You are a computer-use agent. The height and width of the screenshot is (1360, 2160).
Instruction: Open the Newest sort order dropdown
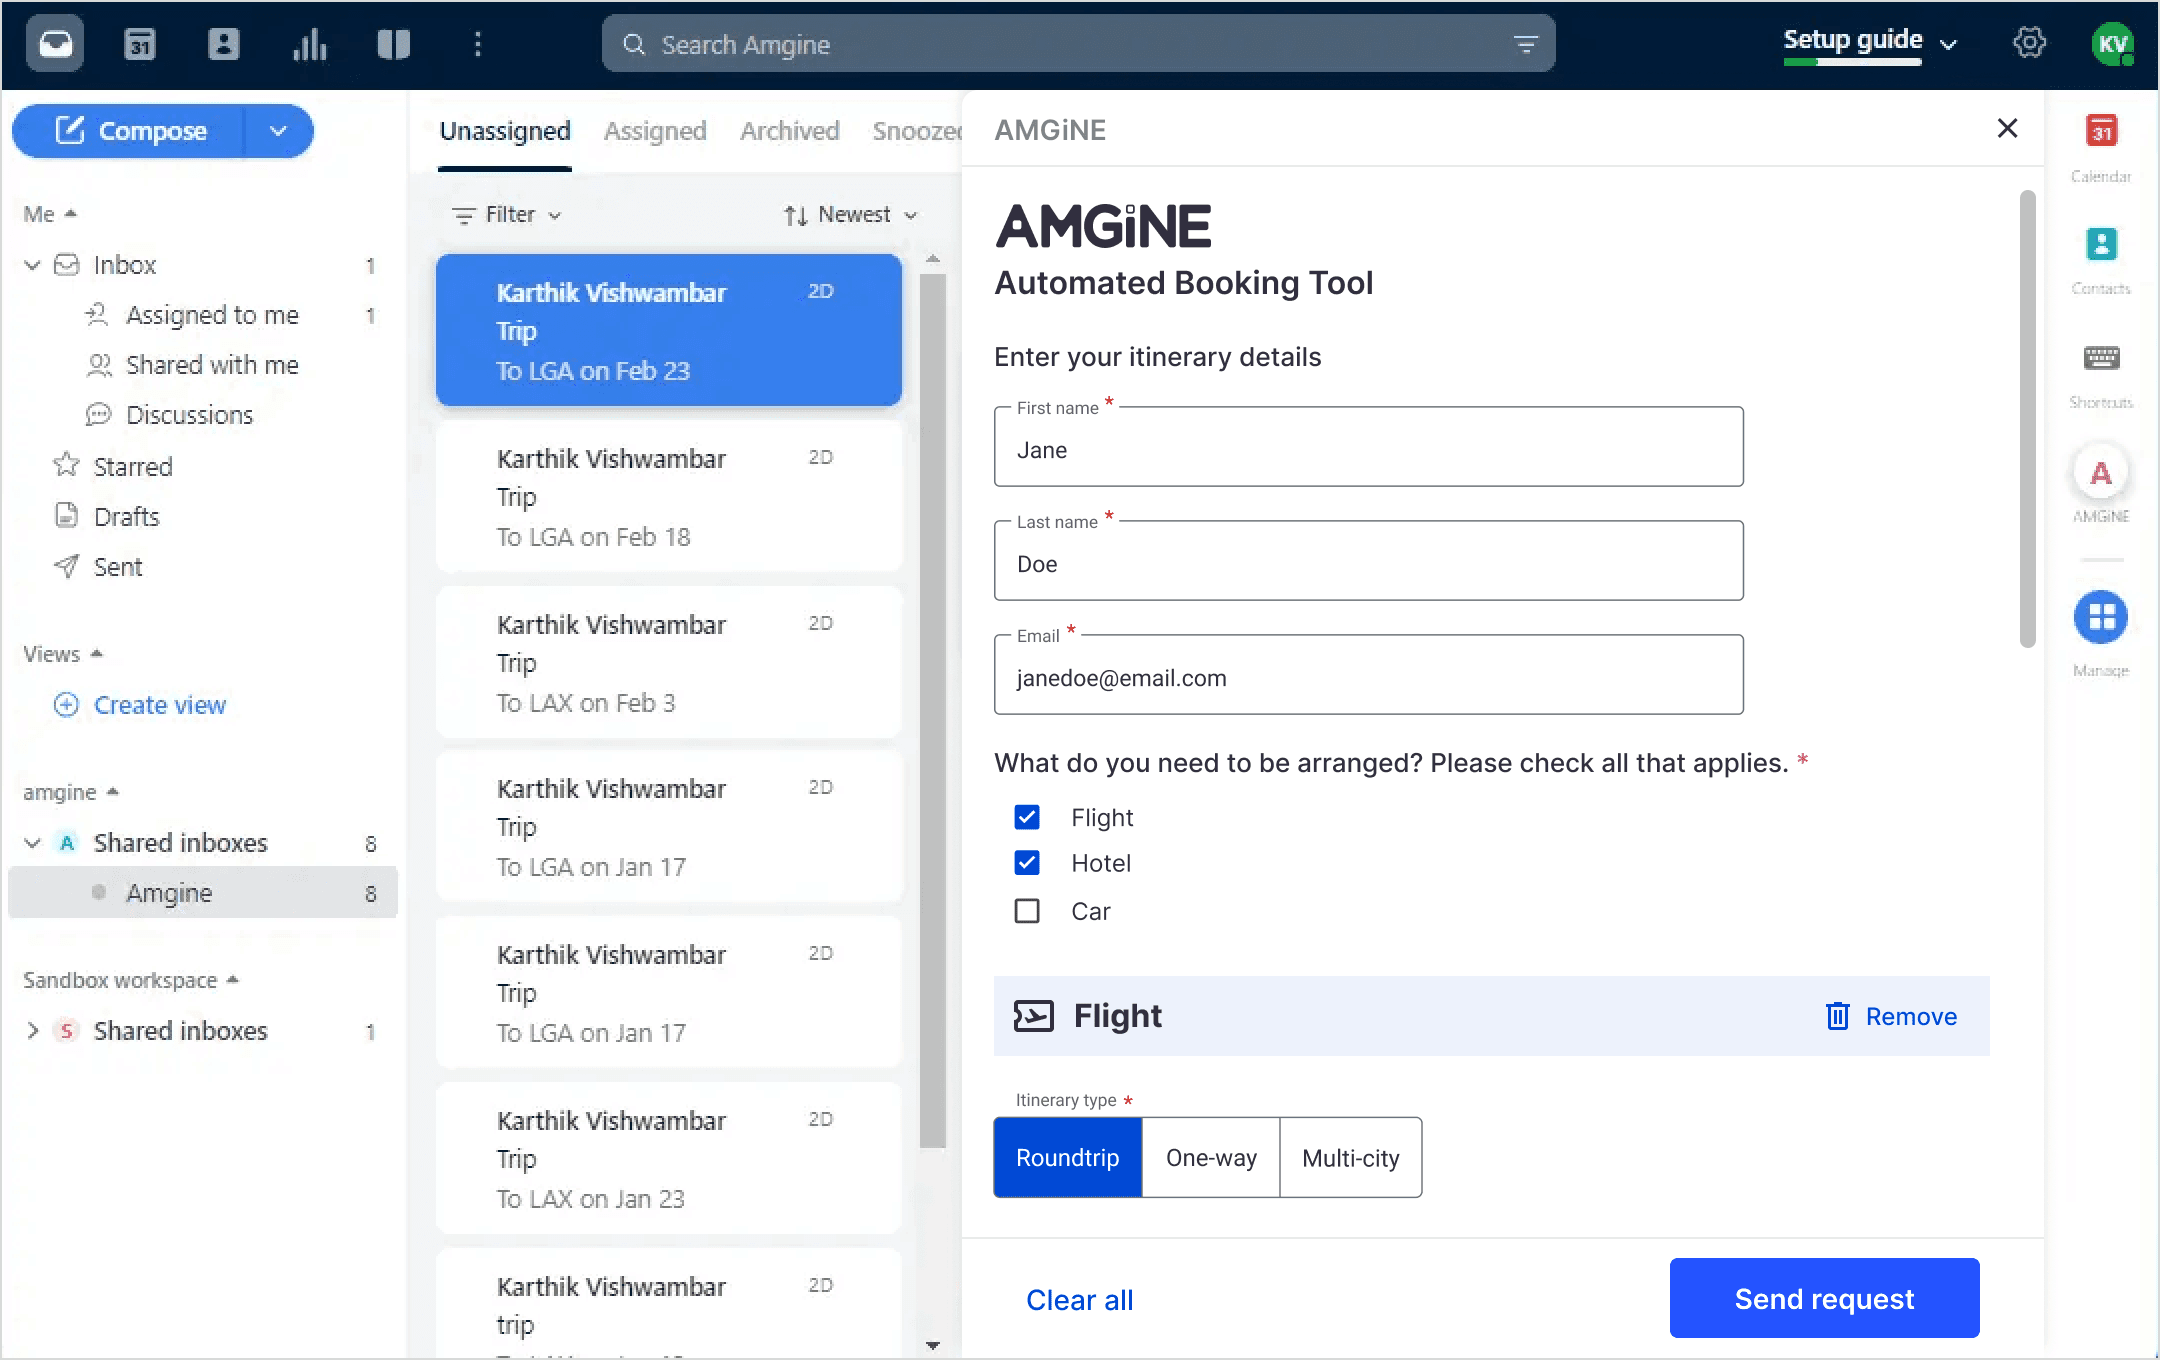(849, 214)
